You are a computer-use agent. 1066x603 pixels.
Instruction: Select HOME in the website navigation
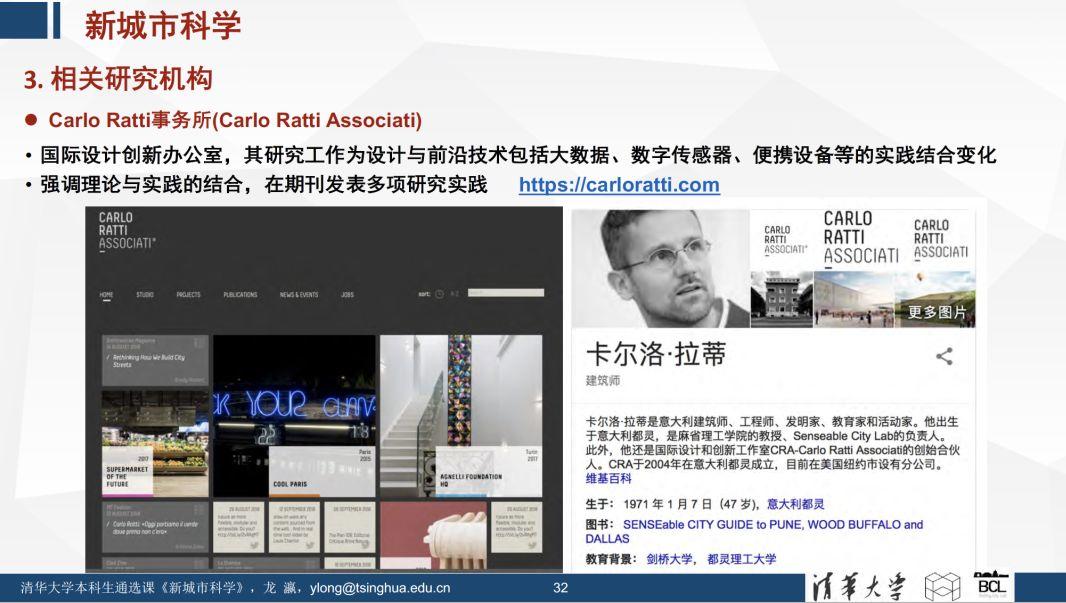(106, 295)
